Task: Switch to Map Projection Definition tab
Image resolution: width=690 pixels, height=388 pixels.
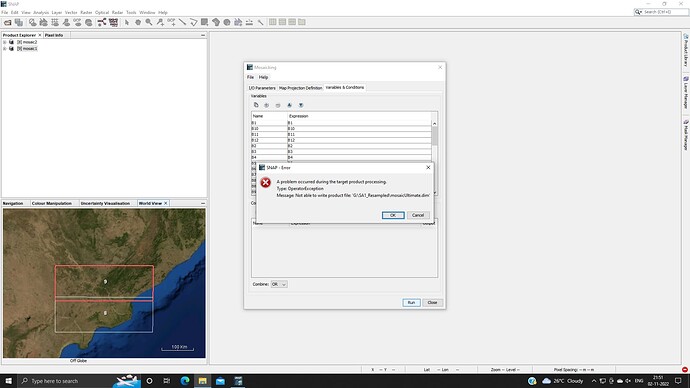Action: (x=301, y=88)
